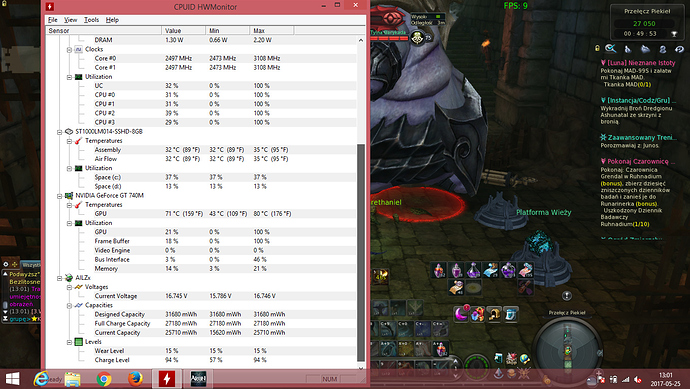Open Firefox from the taskbar
The image size is (690, 389).
coord(136,379)
